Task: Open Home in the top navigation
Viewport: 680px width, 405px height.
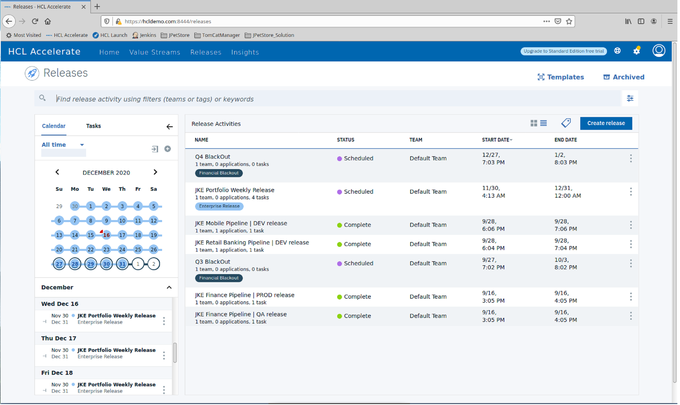Action: (x=109, y=52)
